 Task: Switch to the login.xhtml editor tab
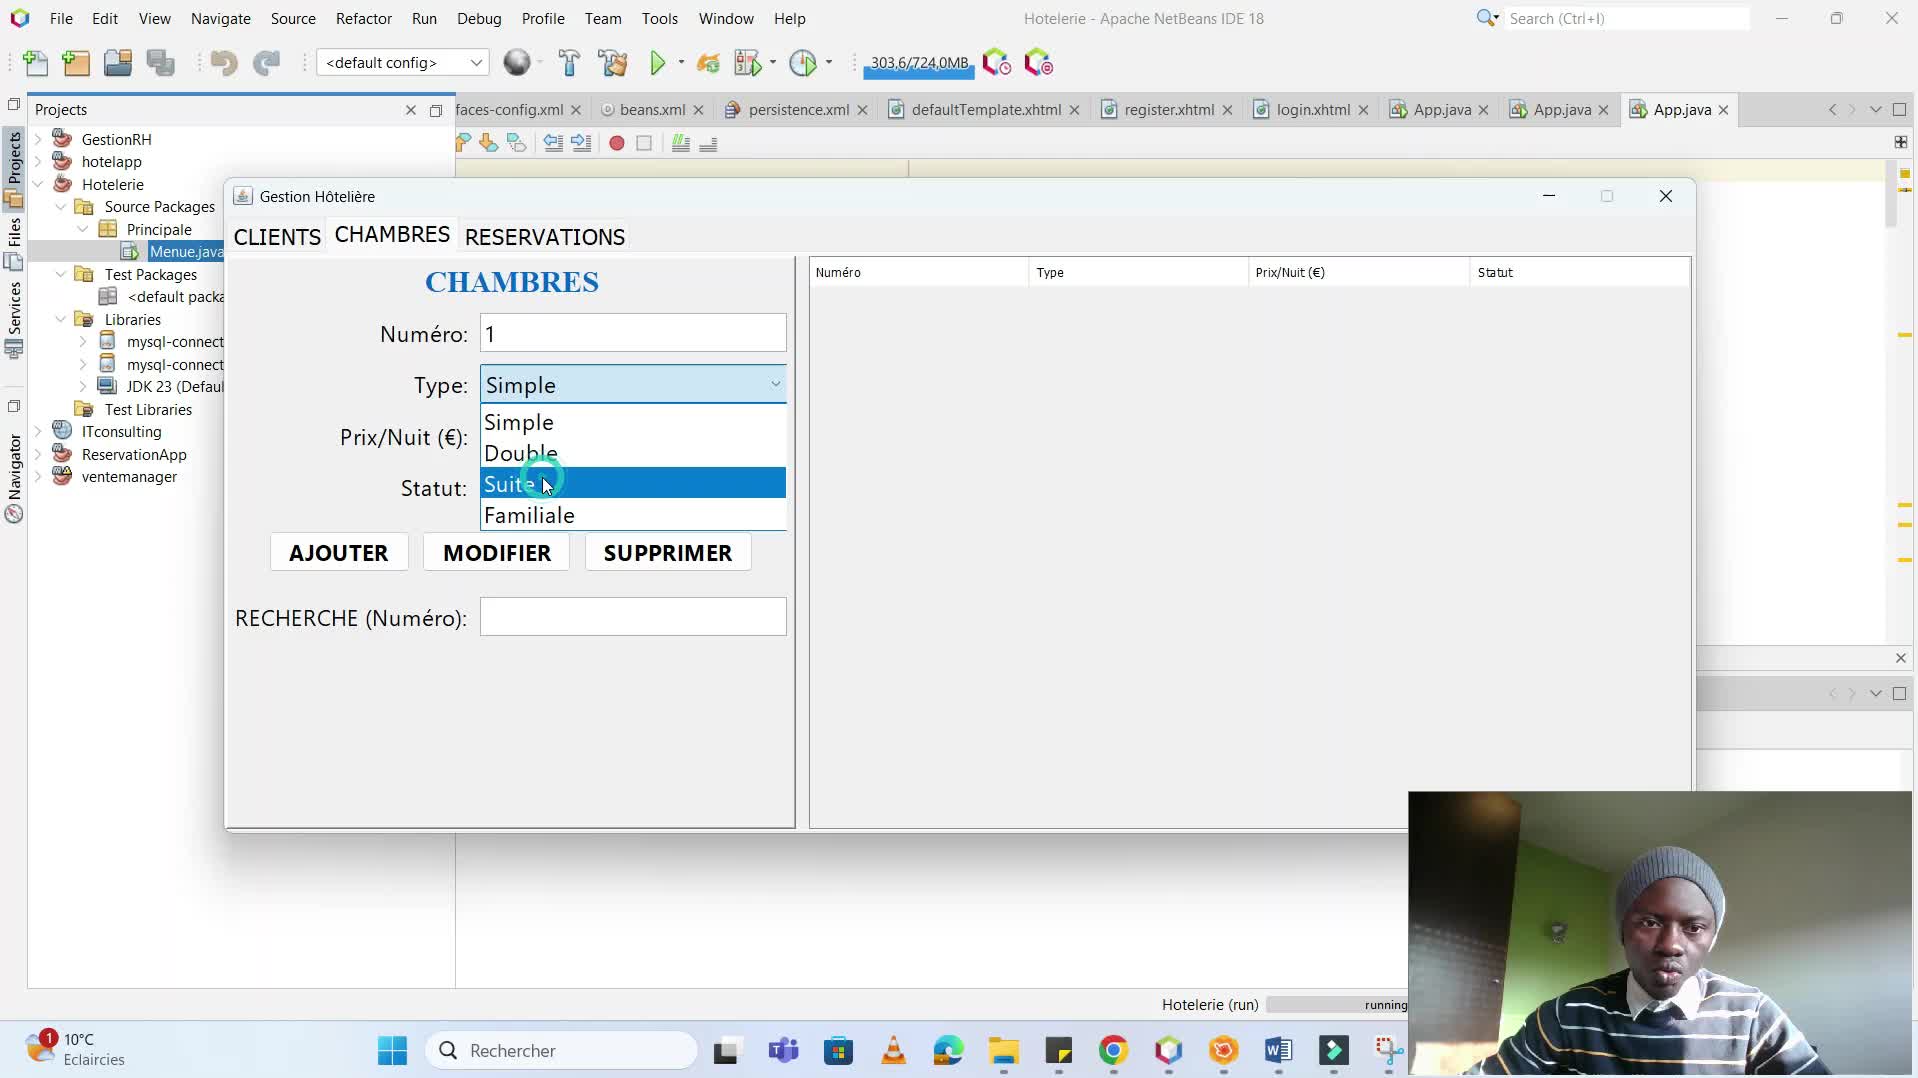pyautogui.click(x=1313, y=110)
